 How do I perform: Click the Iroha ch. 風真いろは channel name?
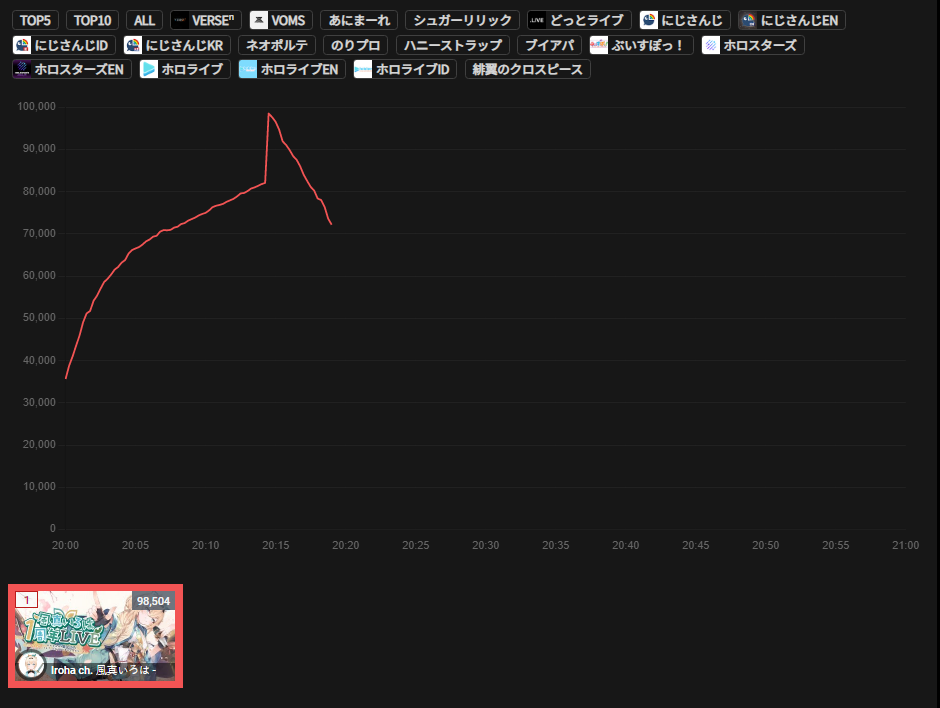103,670
